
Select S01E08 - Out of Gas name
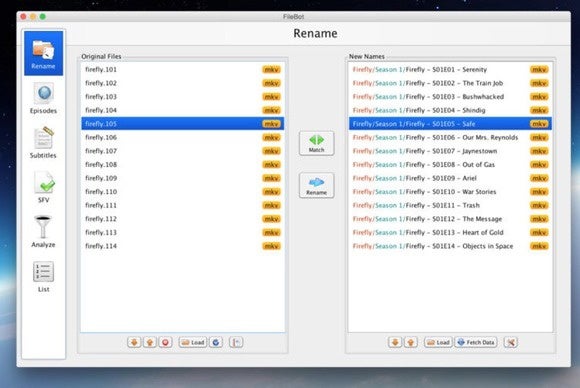(450, 165)
